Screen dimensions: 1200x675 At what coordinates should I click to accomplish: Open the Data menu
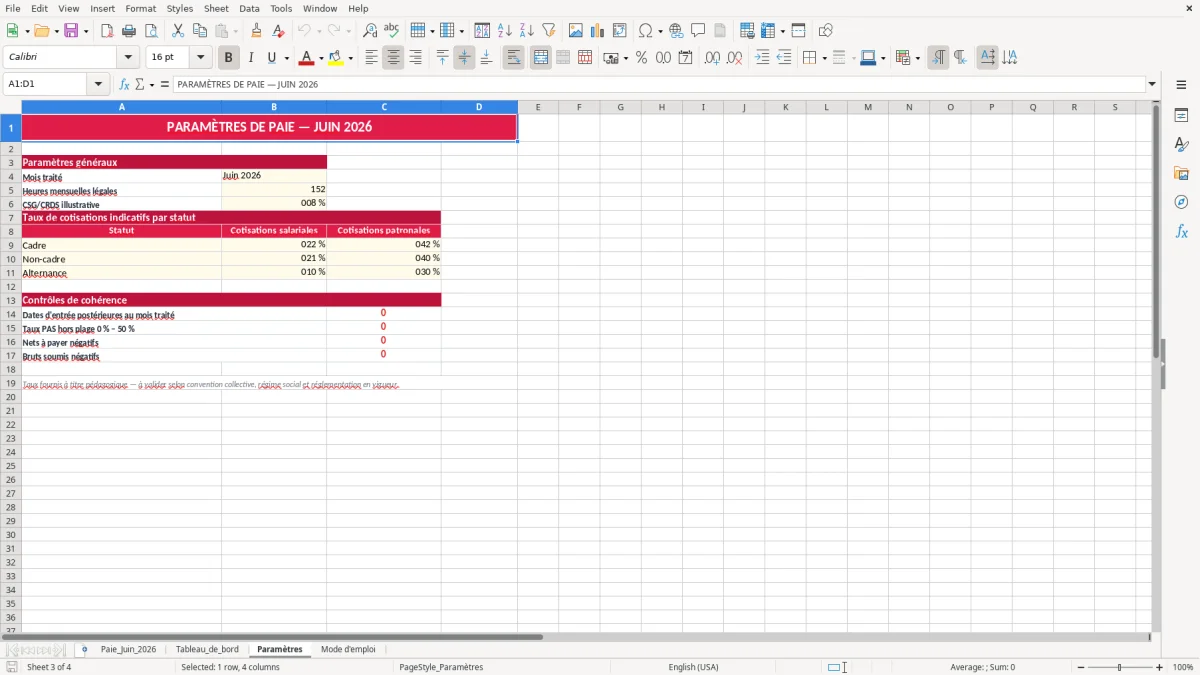(x=249, y=8)
